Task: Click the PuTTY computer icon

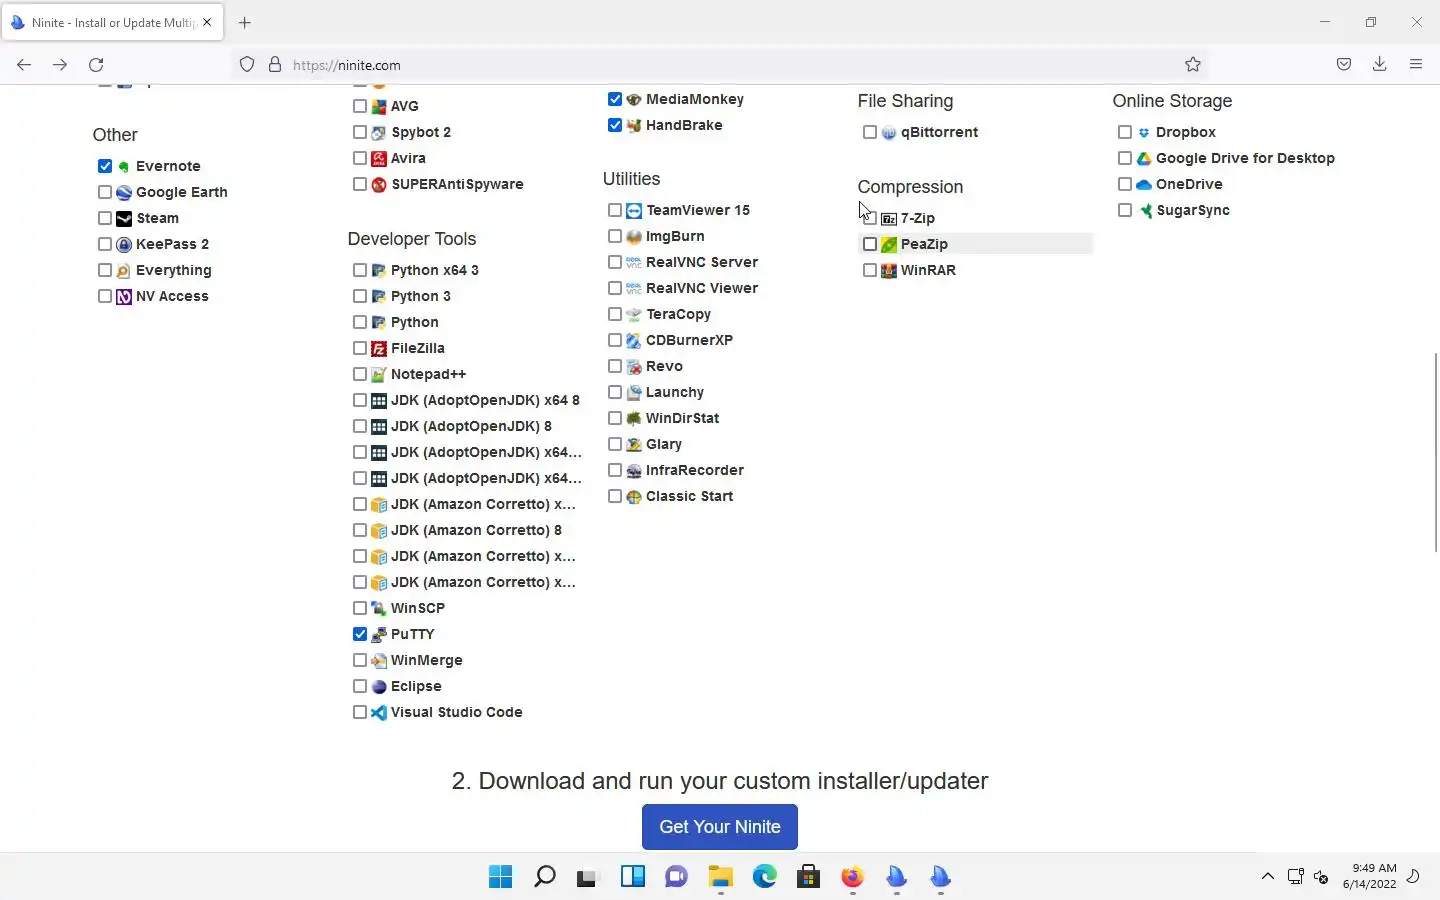Action: [x=379, y=634]
